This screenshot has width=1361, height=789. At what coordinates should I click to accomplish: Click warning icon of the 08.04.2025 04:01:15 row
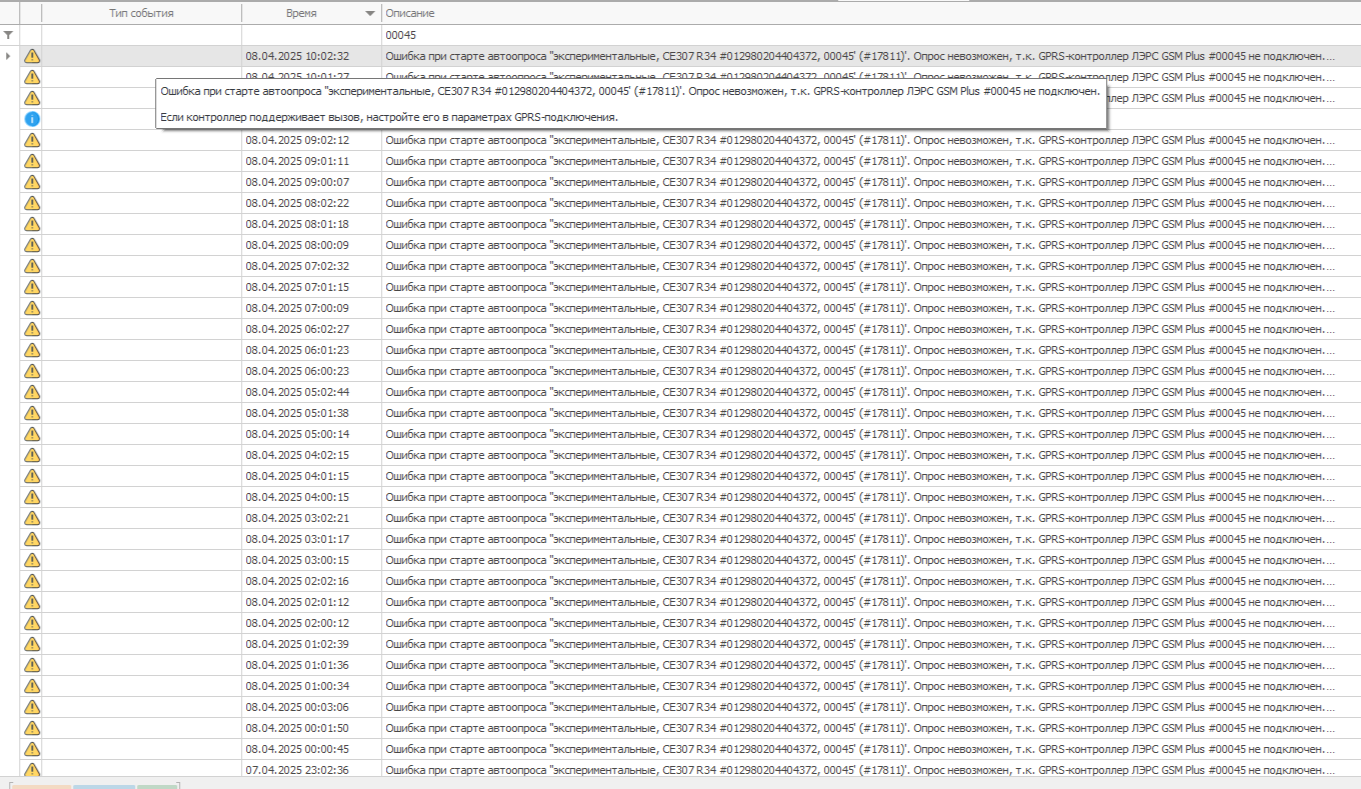tap(31, 476)
